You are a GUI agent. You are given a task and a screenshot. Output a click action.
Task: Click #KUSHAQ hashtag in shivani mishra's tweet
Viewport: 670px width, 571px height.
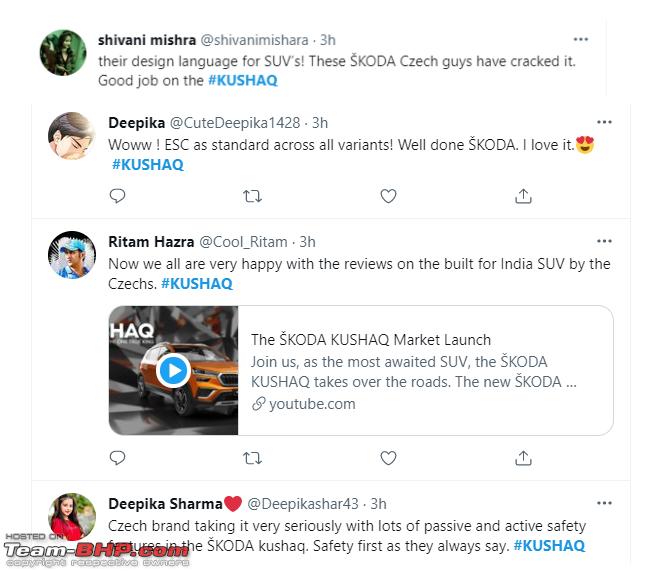tap(243, 80)
